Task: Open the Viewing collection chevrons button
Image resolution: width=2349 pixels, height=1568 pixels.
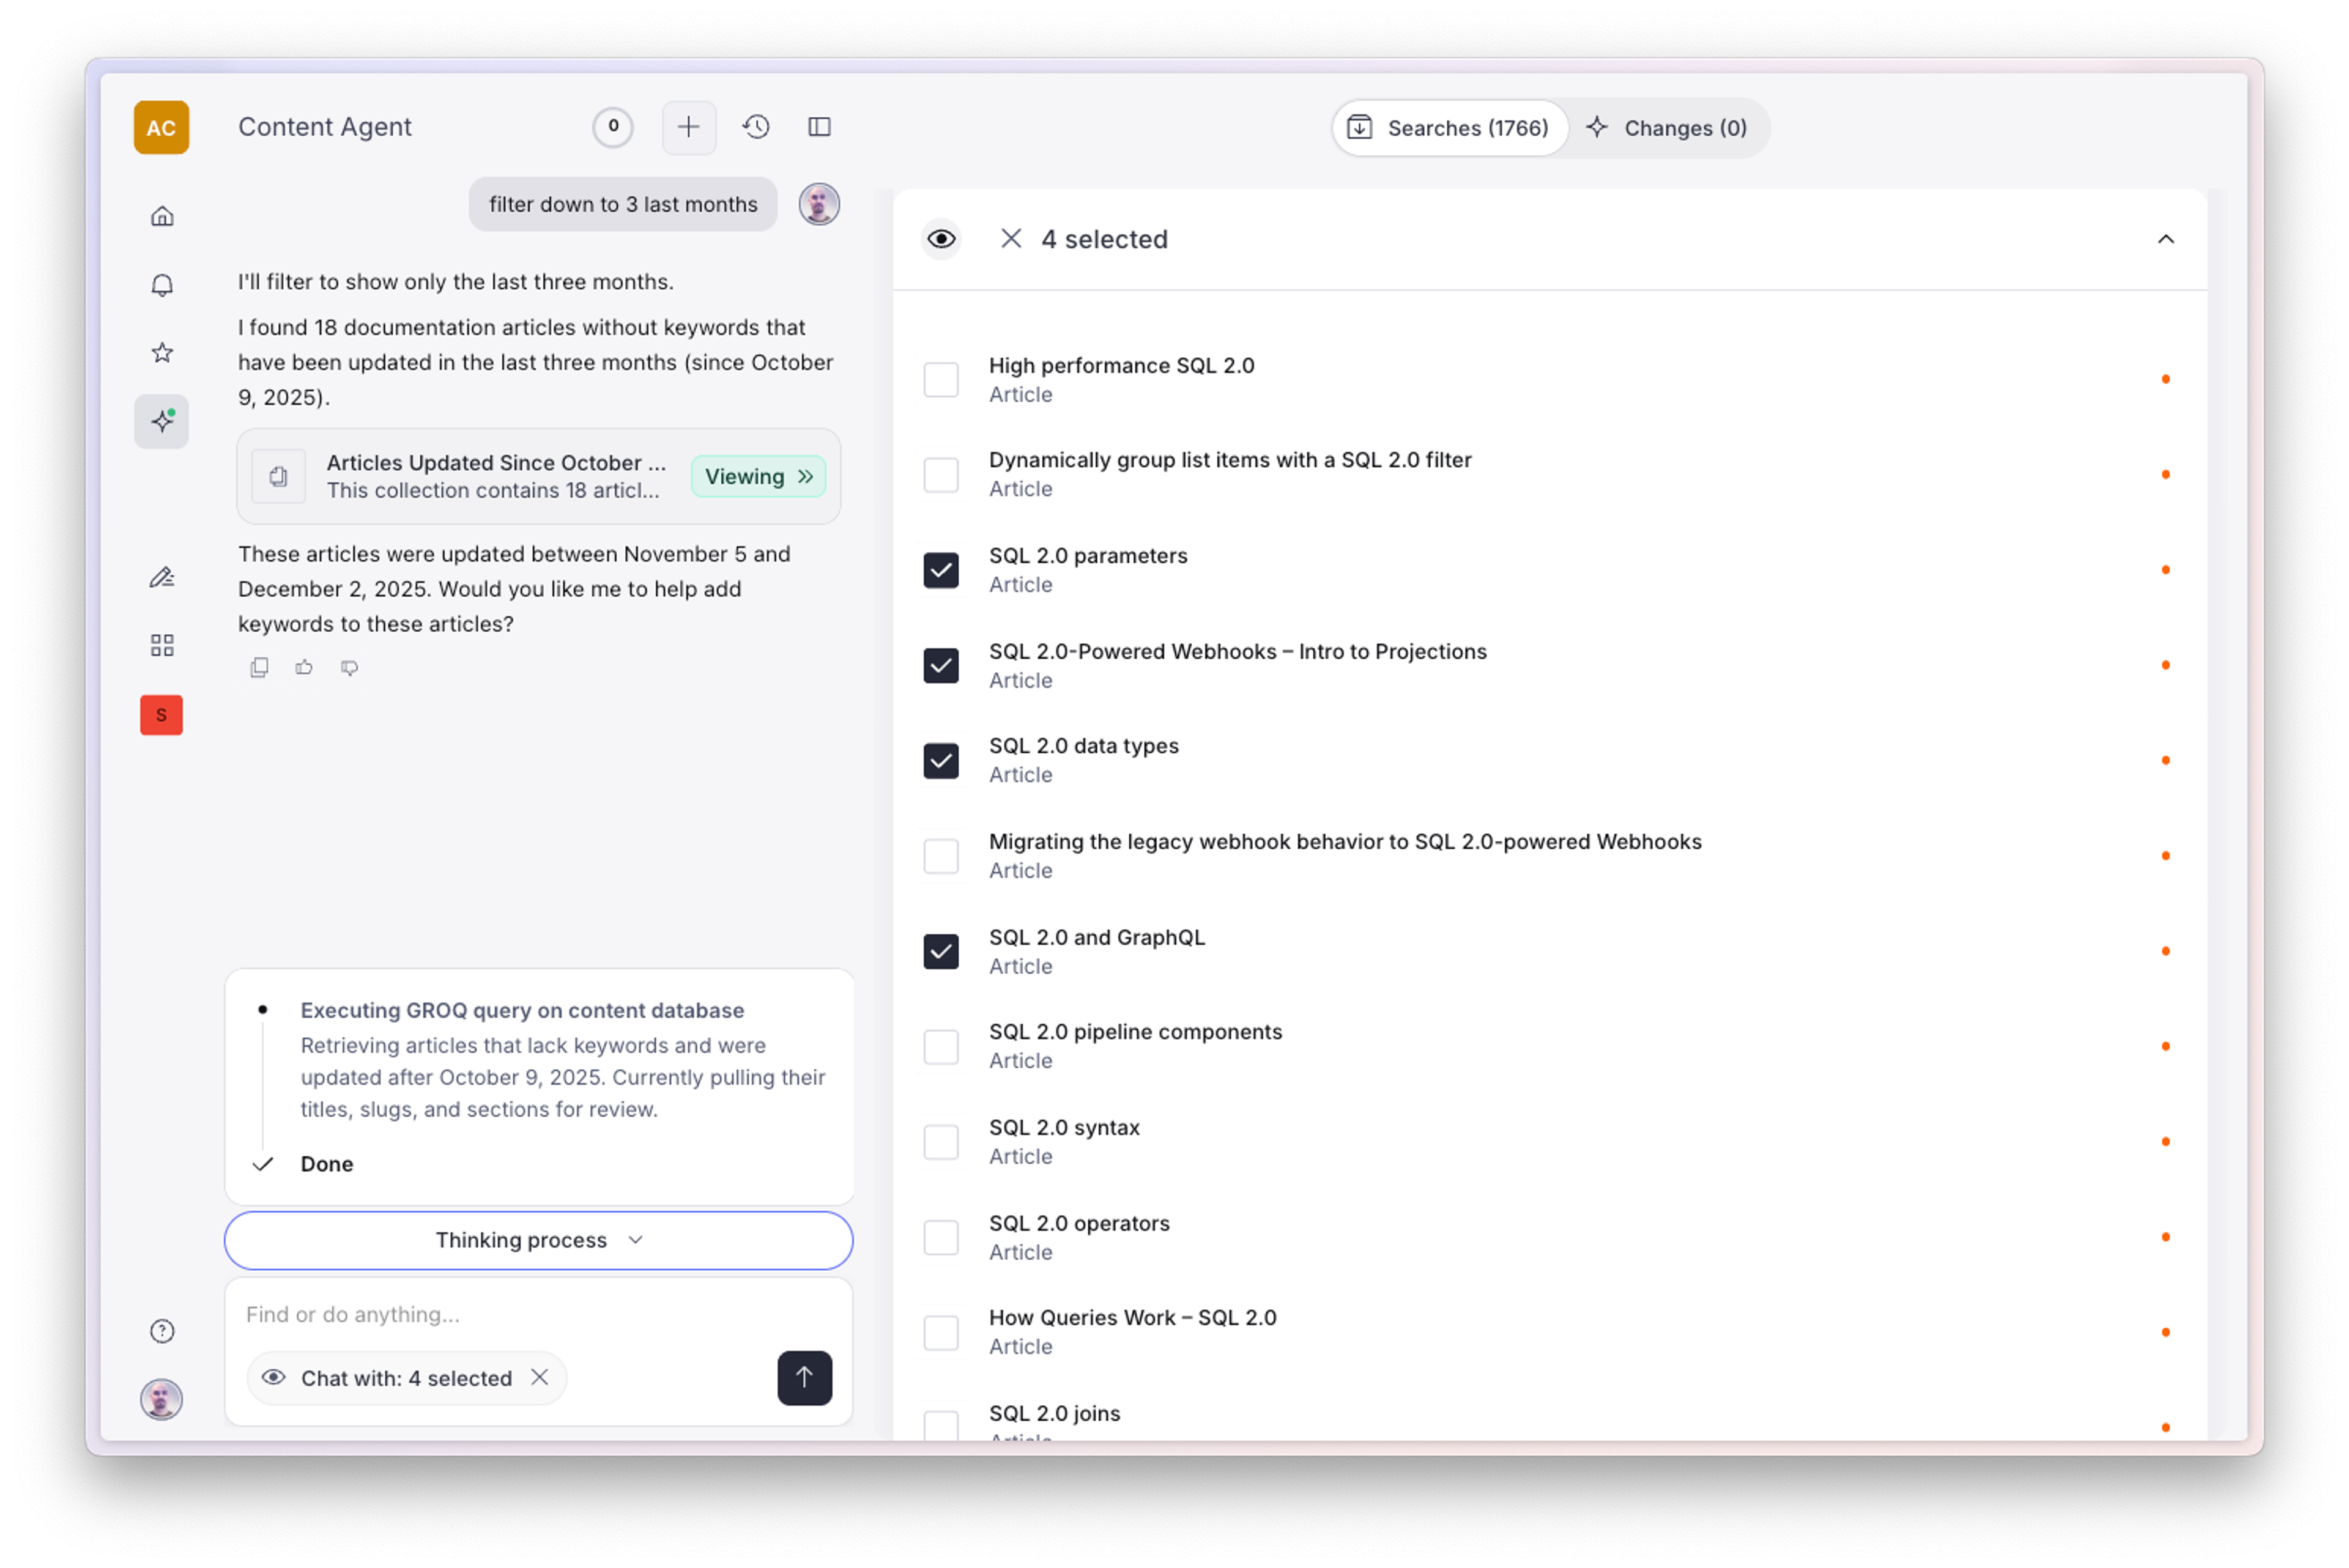Action: click(758, 477)
